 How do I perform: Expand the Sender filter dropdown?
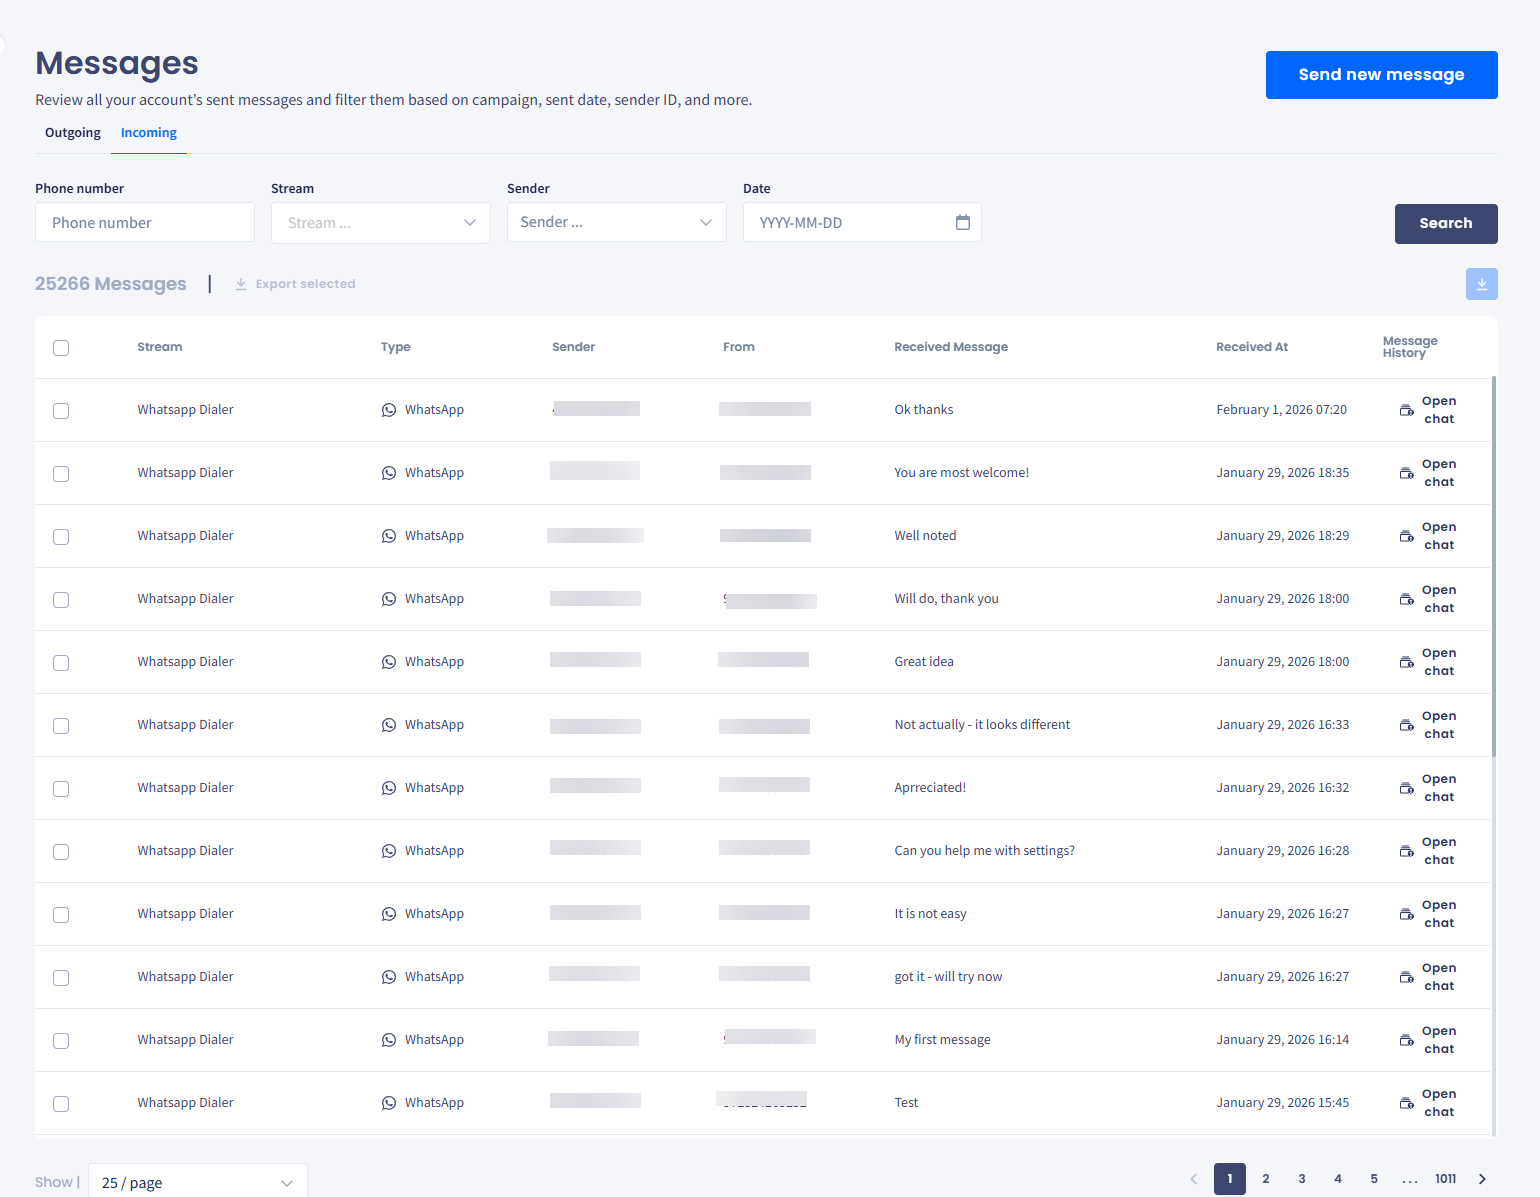[x=617, y=222]
